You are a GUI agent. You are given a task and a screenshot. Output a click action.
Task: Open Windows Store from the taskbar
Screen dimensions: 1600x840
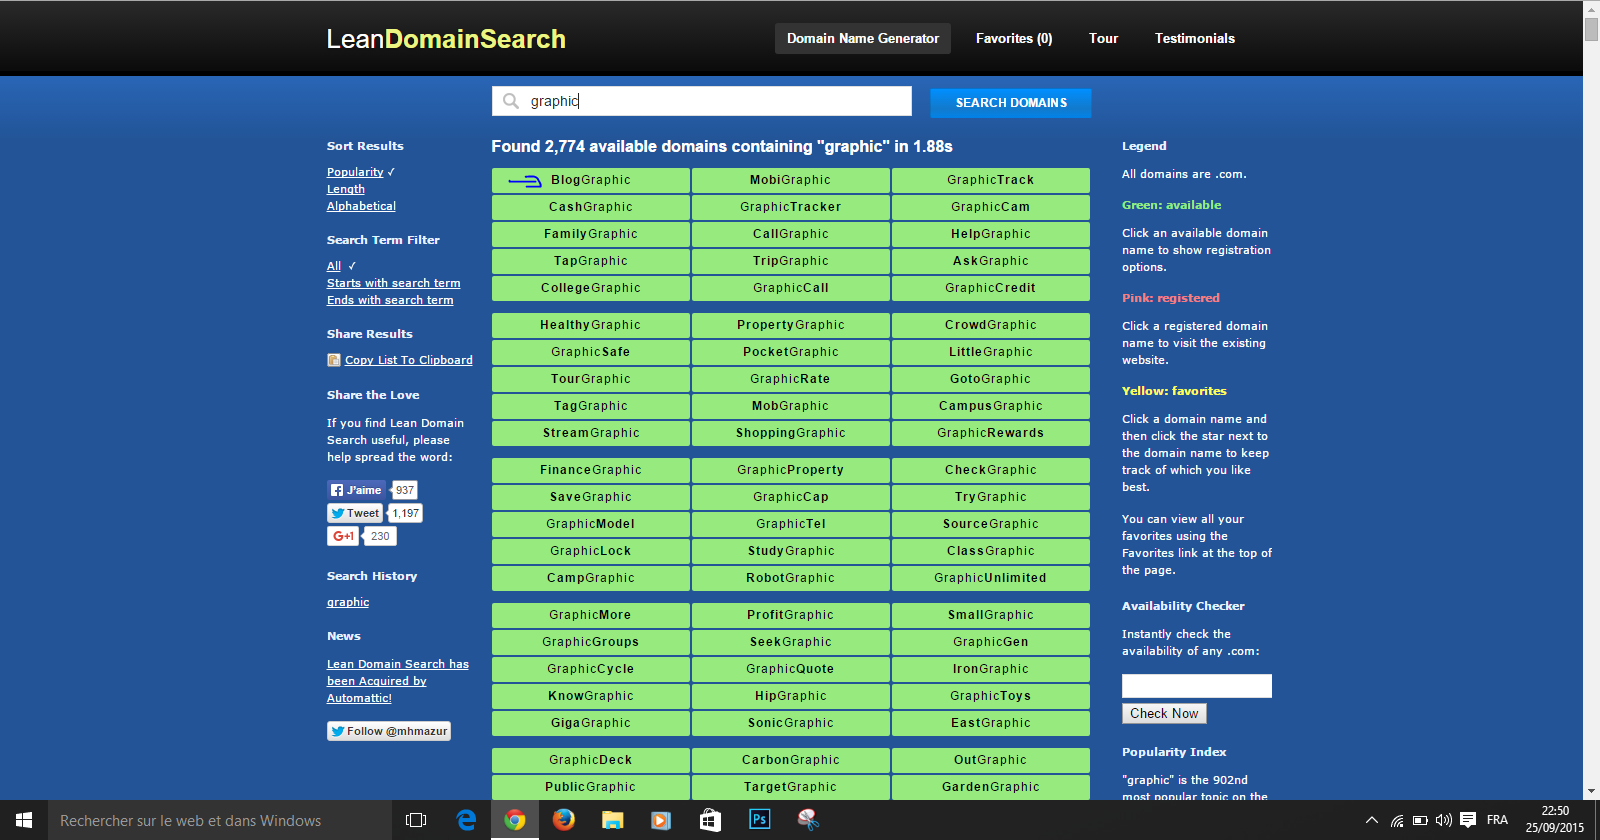(x=710, y=820)
